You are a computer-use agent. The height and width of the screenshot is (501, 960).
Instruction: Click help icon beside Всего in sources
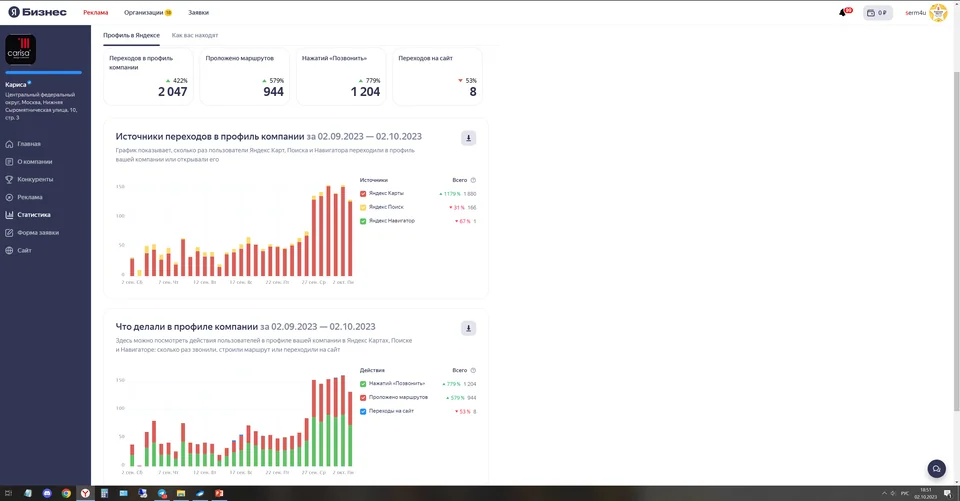[473, 180]
